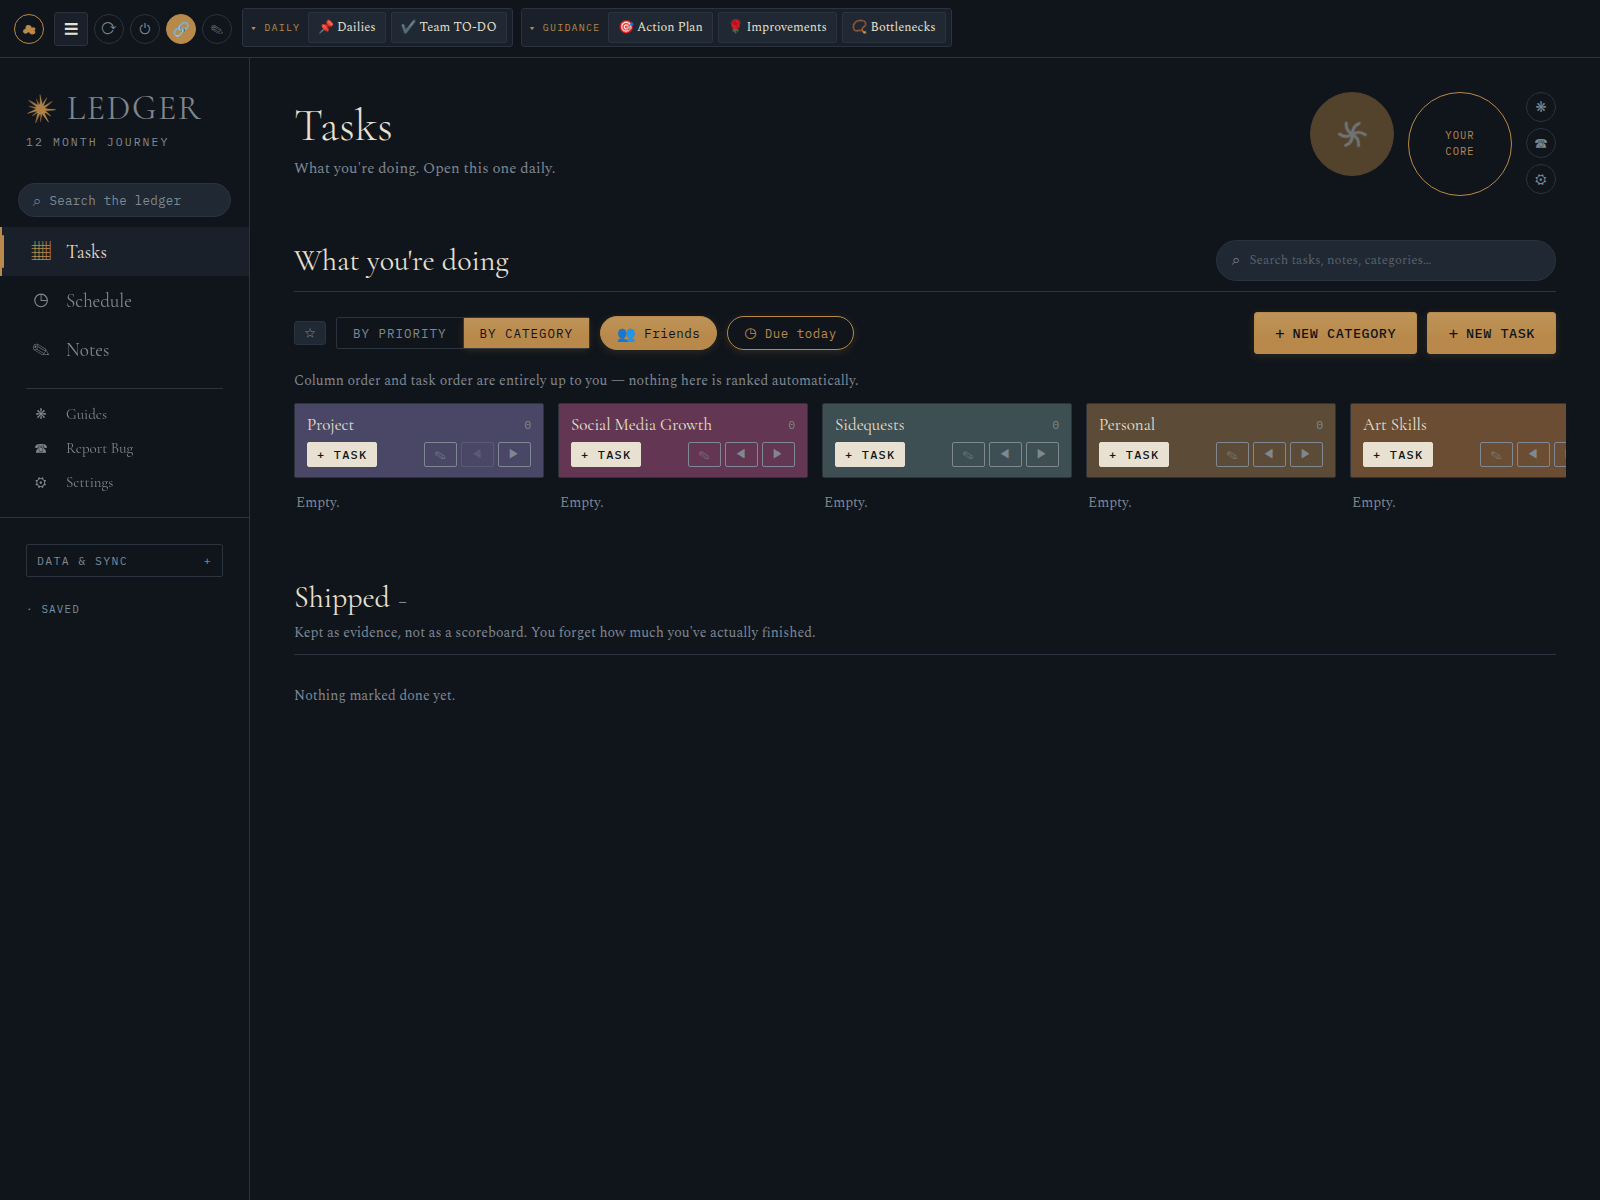
Task: Move the Project column right
Action: coord(514,455)
